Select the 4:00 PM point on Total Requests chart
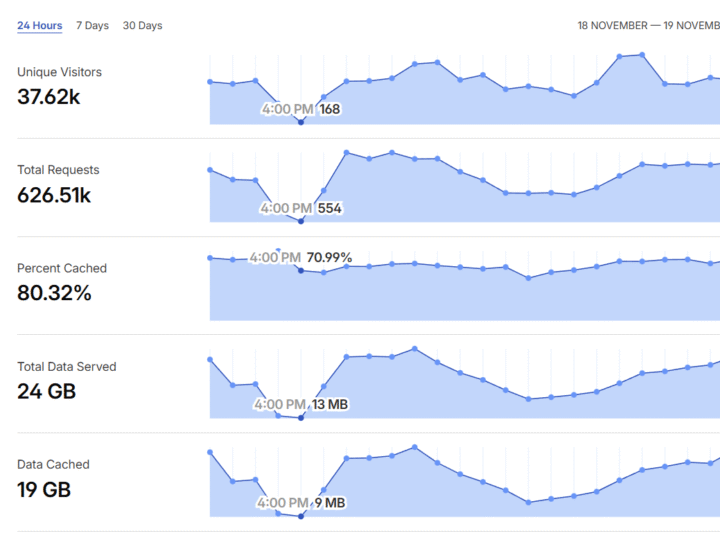The height and width of the screenshot is (540, 720). 300,220
